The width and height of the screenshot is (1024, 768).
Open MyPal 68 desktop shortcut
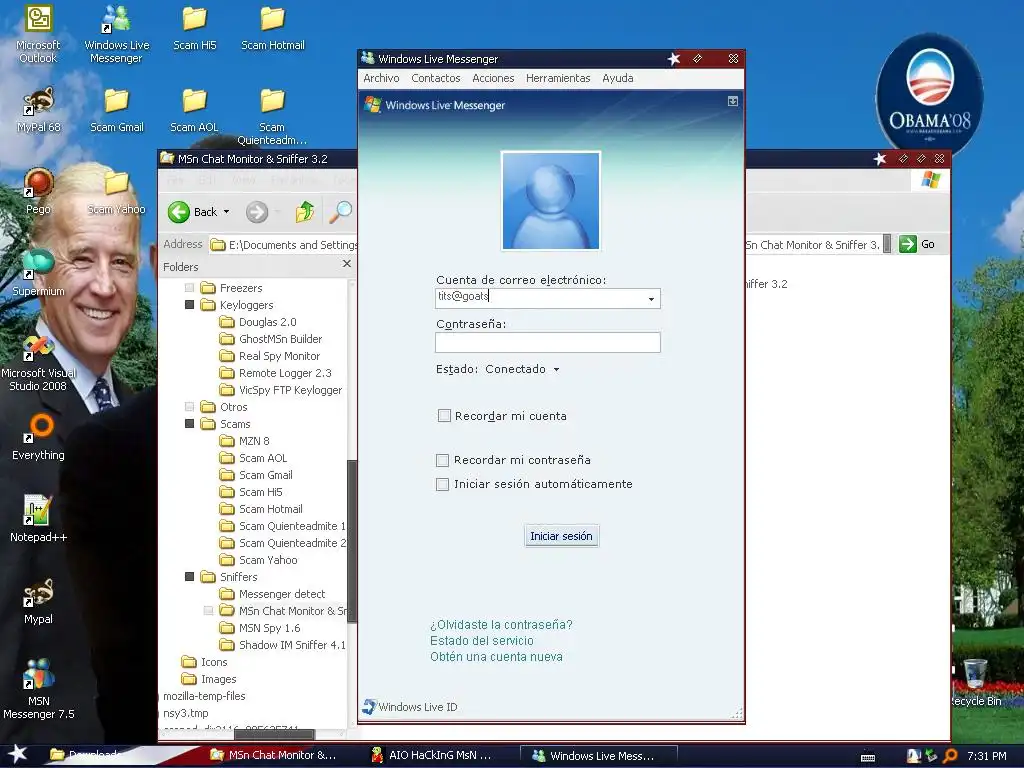pyautogui.click(x=38, y=110)
